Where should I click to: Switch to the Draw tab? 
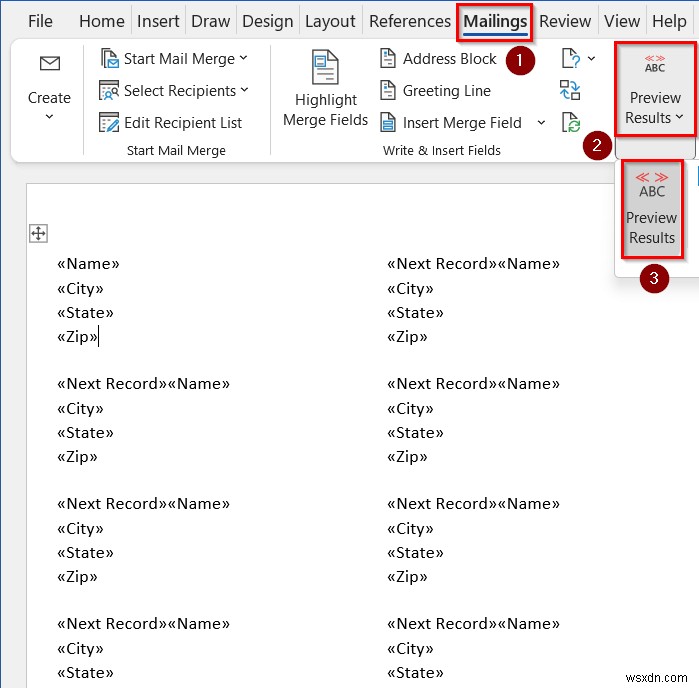click(x=210, y=21)
